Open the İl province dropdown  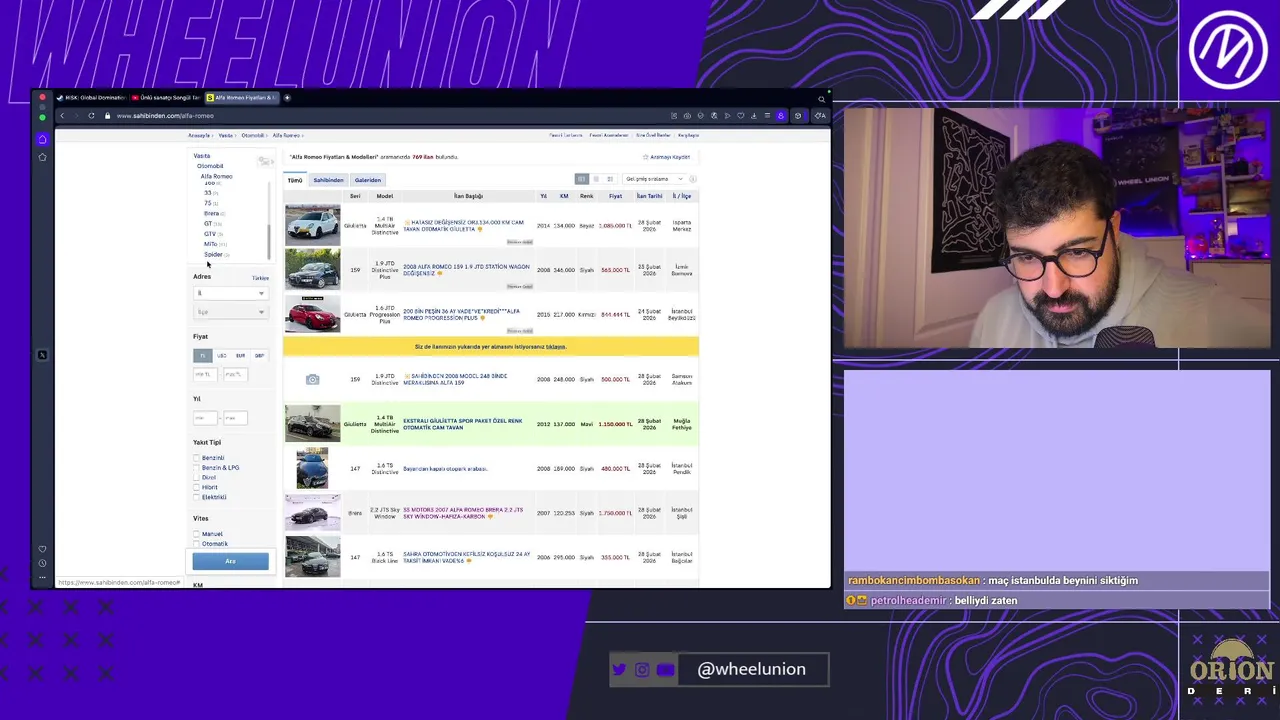pos(230,293)
